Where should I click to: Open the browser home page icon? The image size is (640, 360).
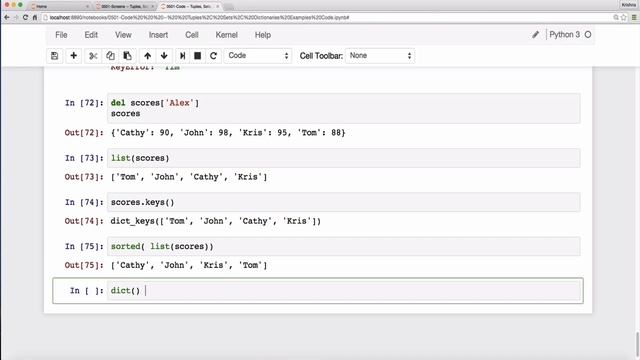35,18
